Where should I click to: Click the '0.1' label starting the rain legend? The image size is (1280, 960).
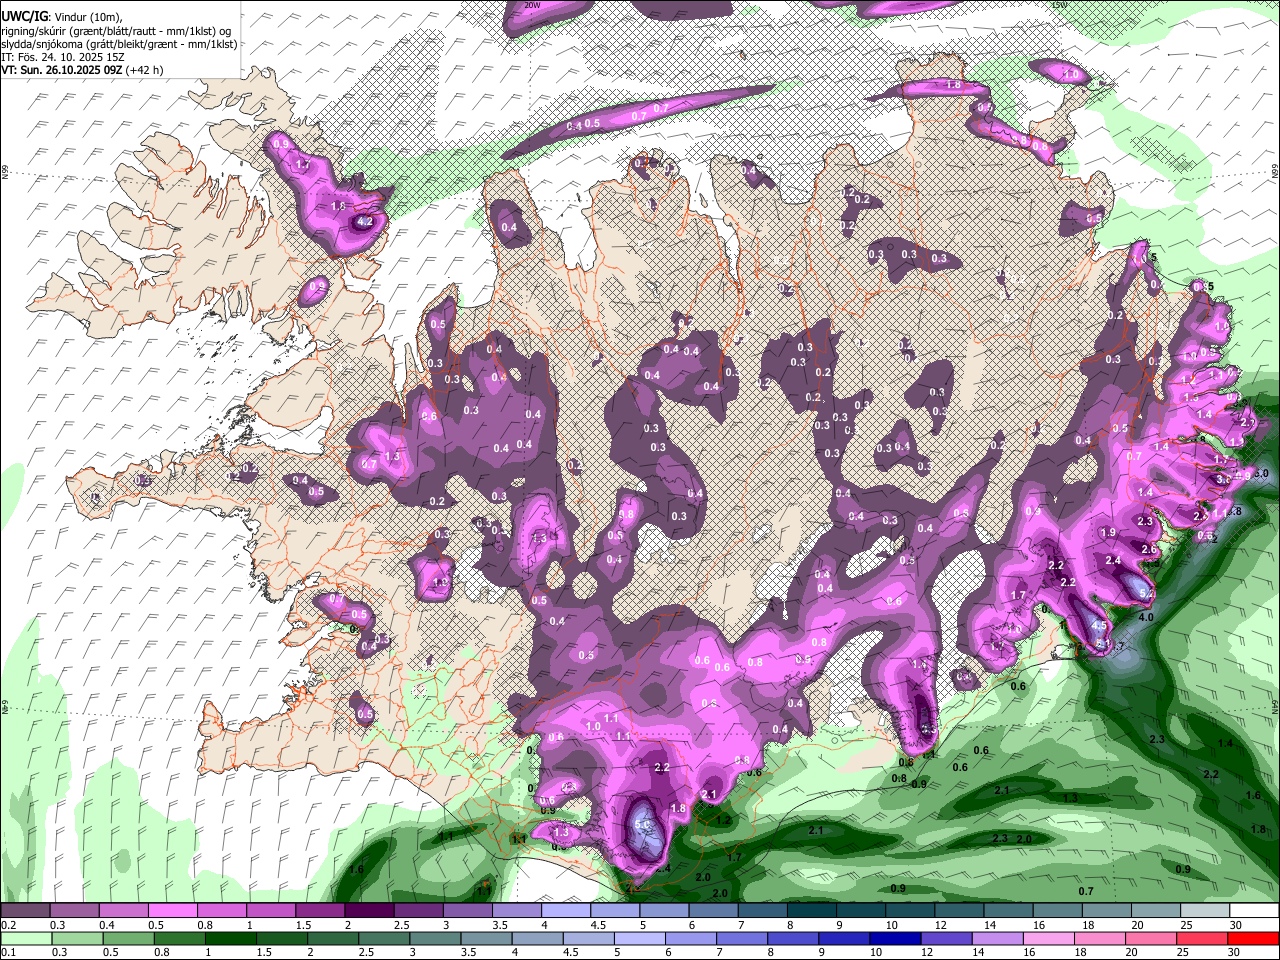[9, 952]
